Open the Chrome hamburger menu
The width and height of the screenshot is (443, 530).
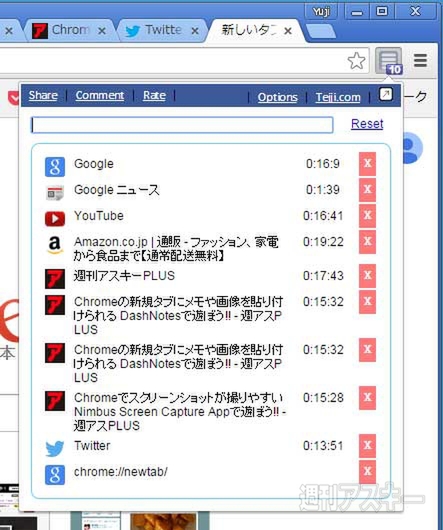tap(420, 61)
